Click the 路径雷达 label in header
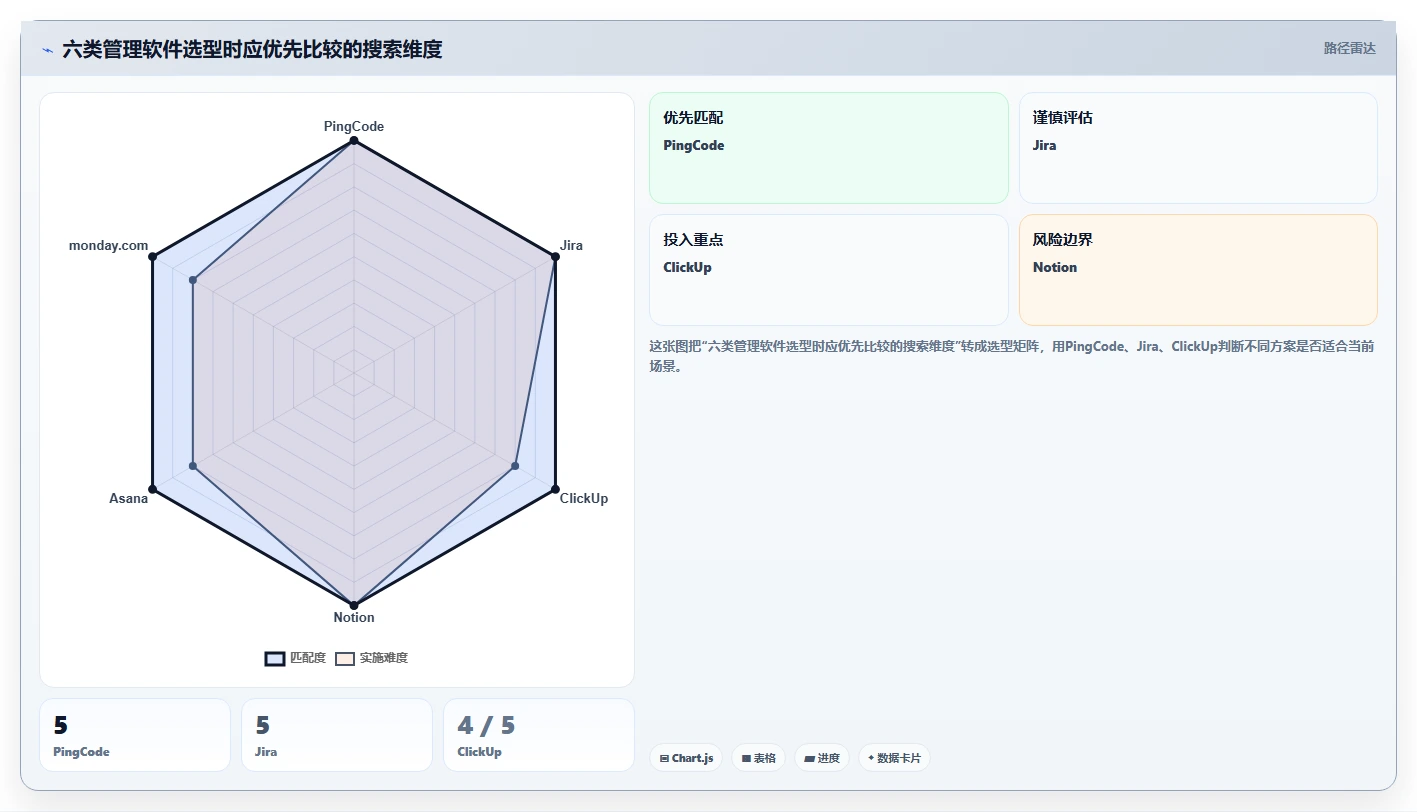1417x812 pixels. [x=1349, y=48]
